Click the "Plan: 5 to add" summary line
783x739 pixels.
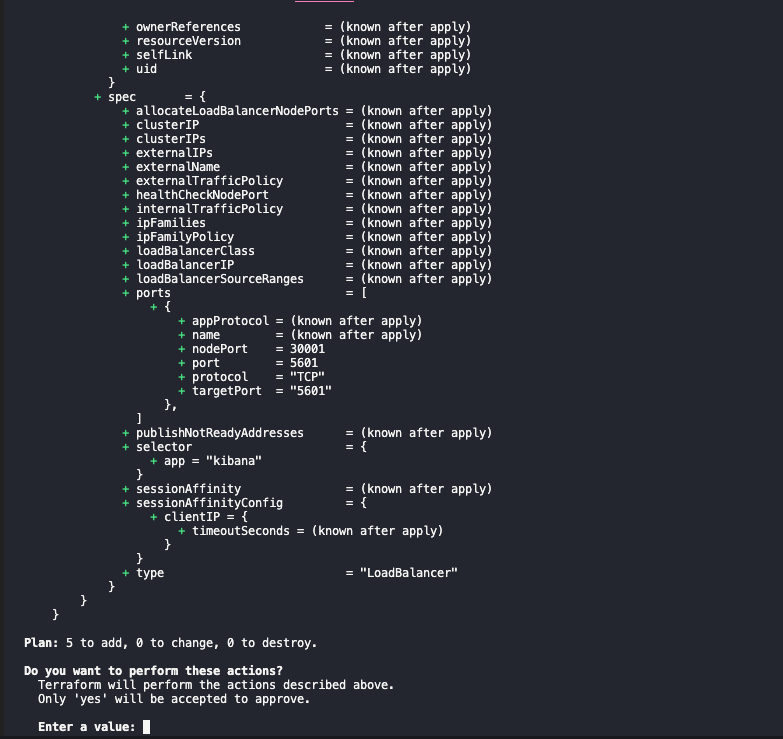[170, 643]
